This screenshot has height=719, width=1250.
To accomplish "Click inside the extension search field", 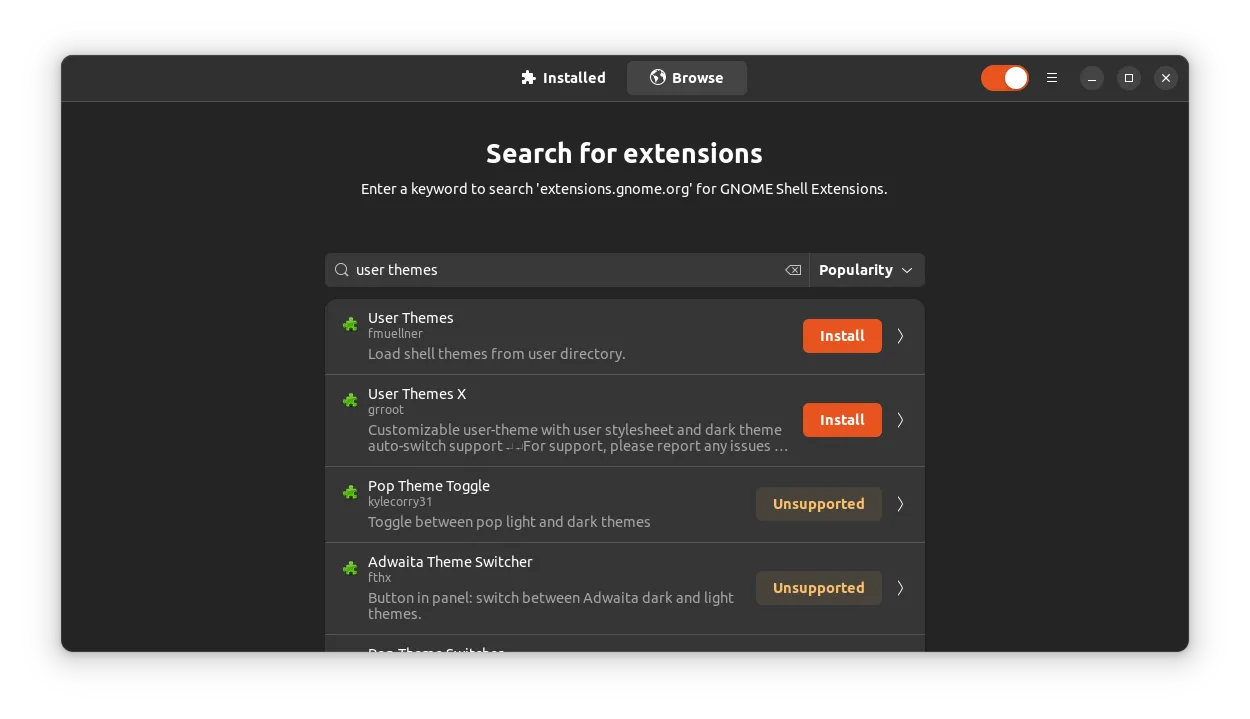I will click(560, 270).
